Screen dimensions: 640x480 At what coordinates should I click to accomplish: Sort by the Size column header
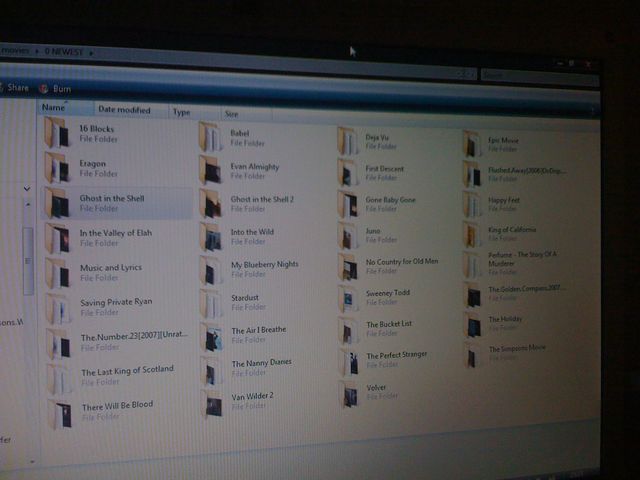247,114
